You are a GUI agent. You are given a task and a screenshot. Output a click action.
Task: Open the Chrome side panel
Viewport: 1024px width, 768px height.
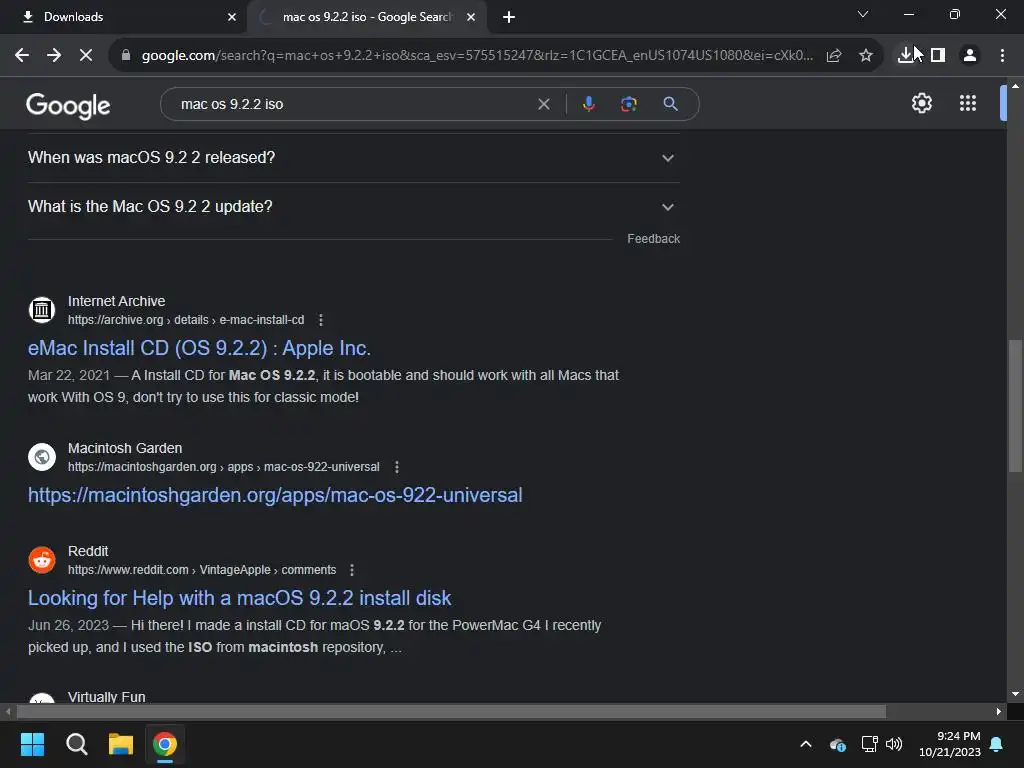938,56
